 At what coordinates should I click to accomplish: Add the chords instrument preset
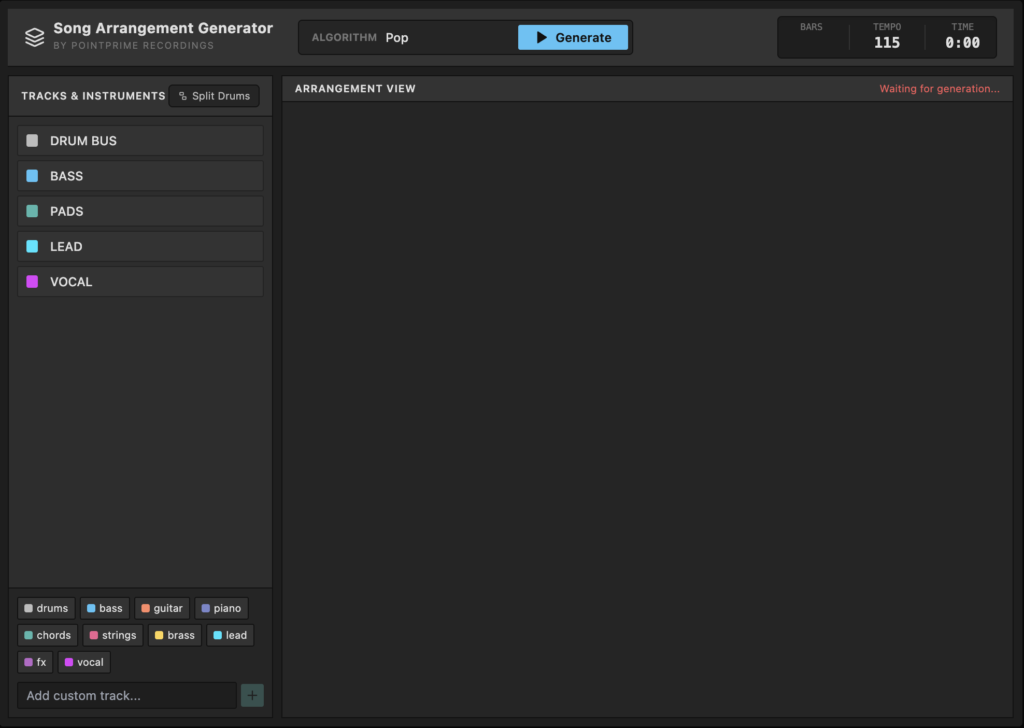pos(47,635)
